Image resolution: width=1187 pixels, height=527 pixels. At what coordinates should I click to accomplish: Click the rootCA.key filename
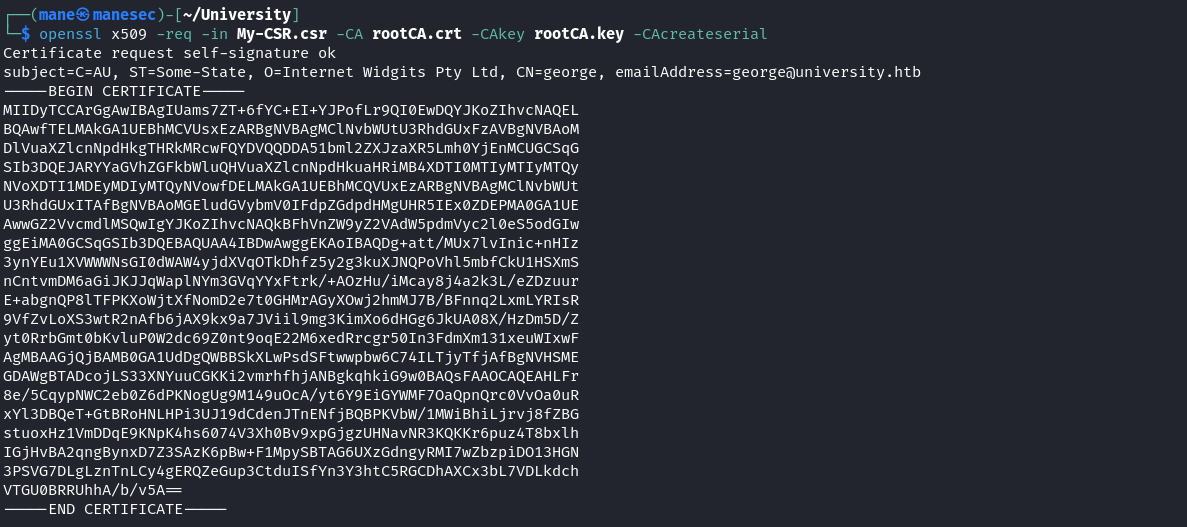578,34
